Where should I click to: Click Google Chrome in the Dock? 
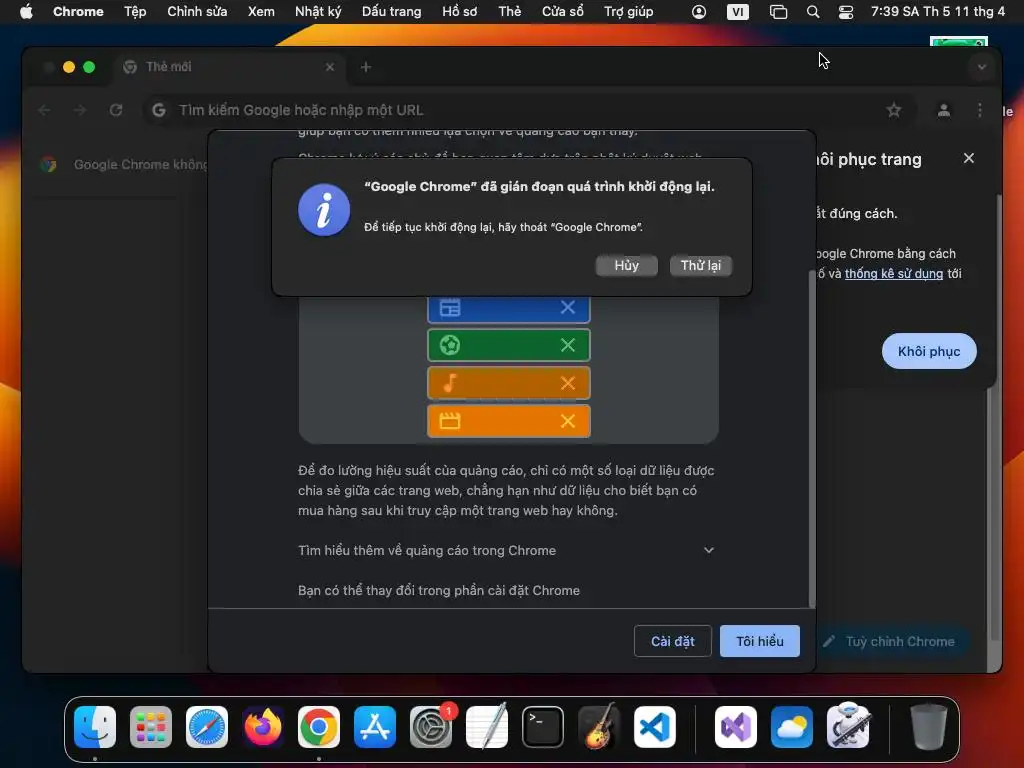tap(319, 727)
